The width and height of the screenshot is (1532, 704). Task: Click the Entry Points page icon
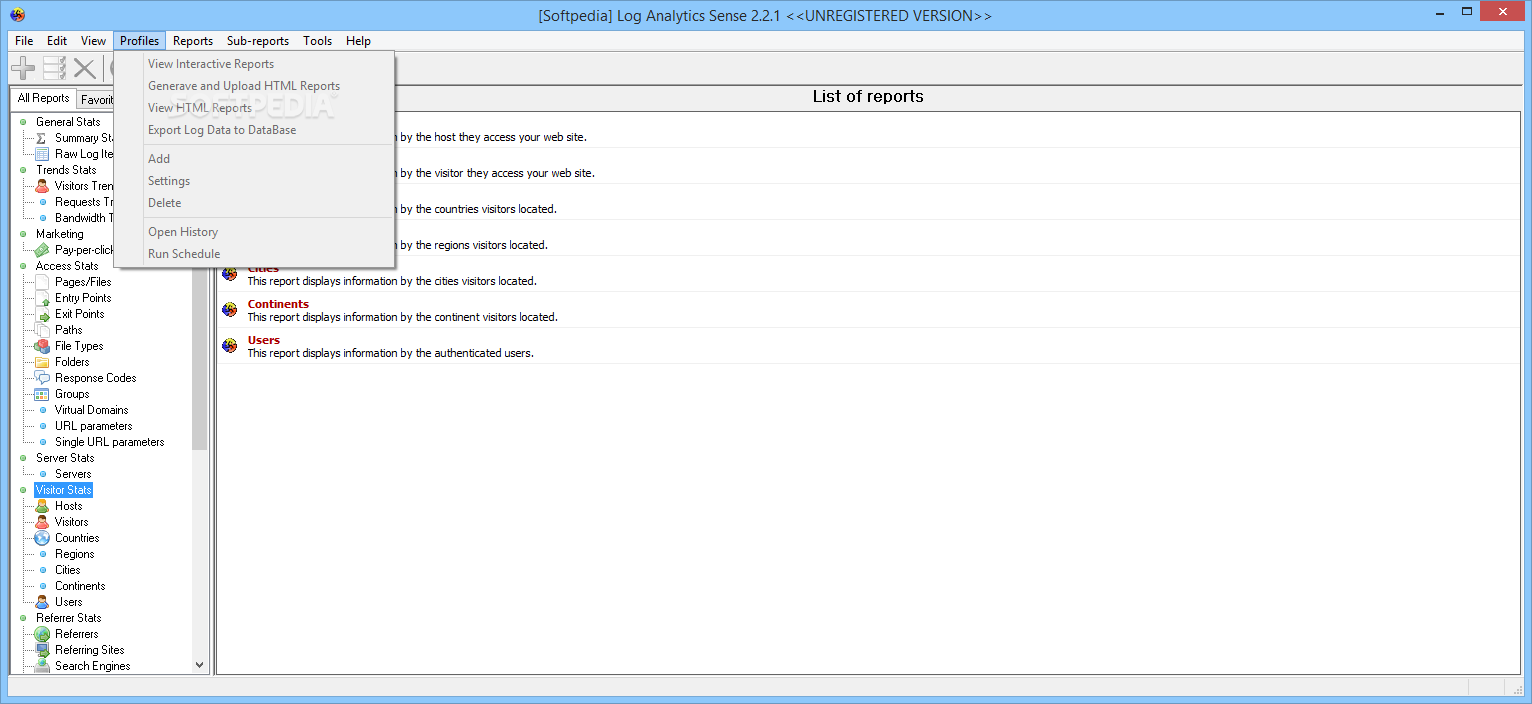[42, 298]
